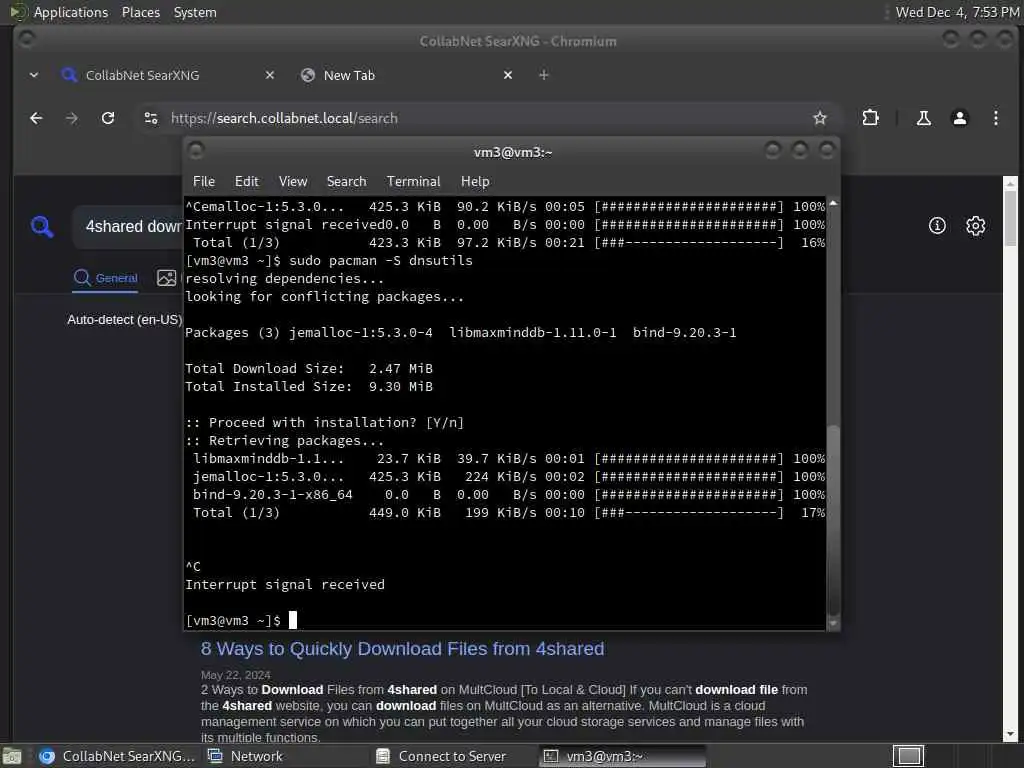Open the terminal View menu
This screenshot has width=1024, height=768.
click(x=293, y=182)
